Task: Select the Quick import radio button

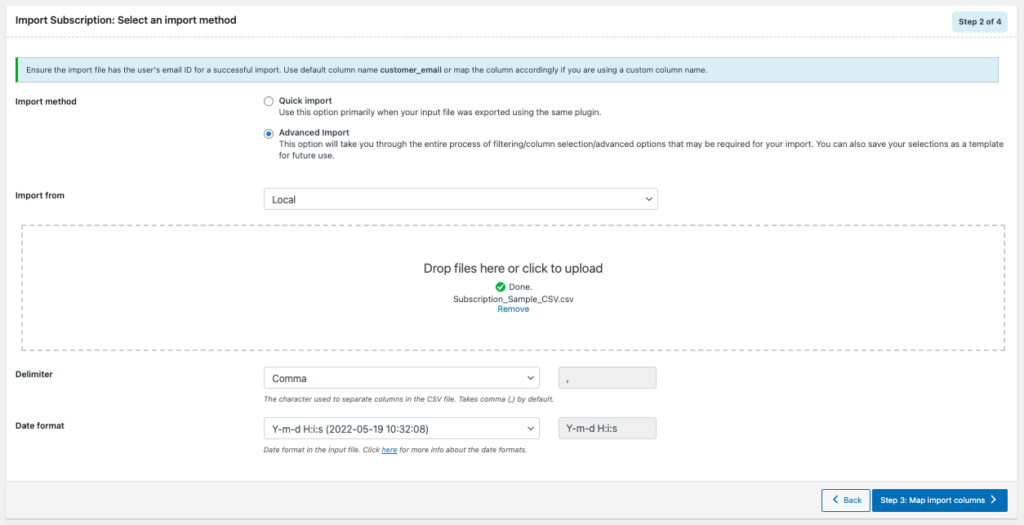Action: [x=268, y=101]
